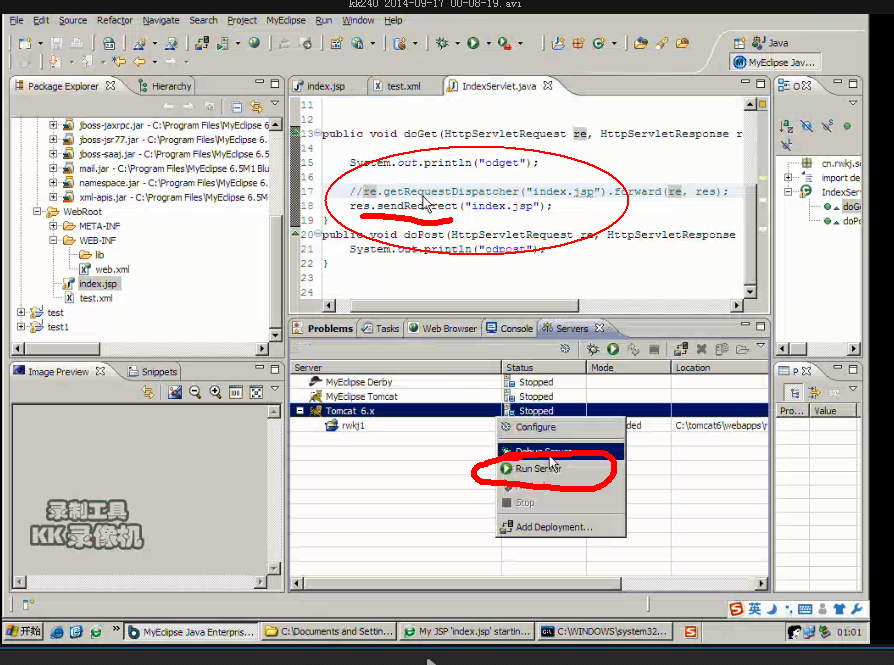Click Servers view horizontal scrollbar
894x665 pixels.
click(x=462, y=583)
